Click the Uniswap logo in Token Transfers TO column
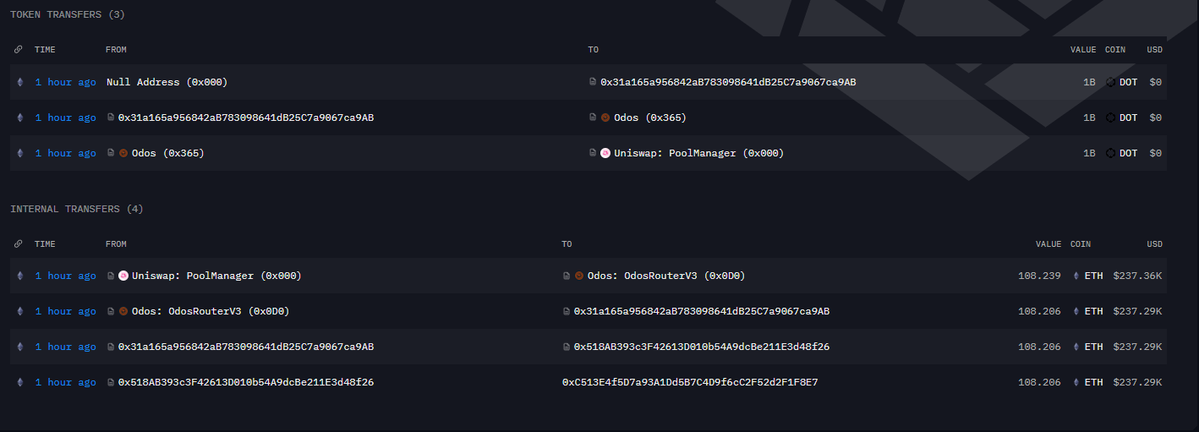 605,153
